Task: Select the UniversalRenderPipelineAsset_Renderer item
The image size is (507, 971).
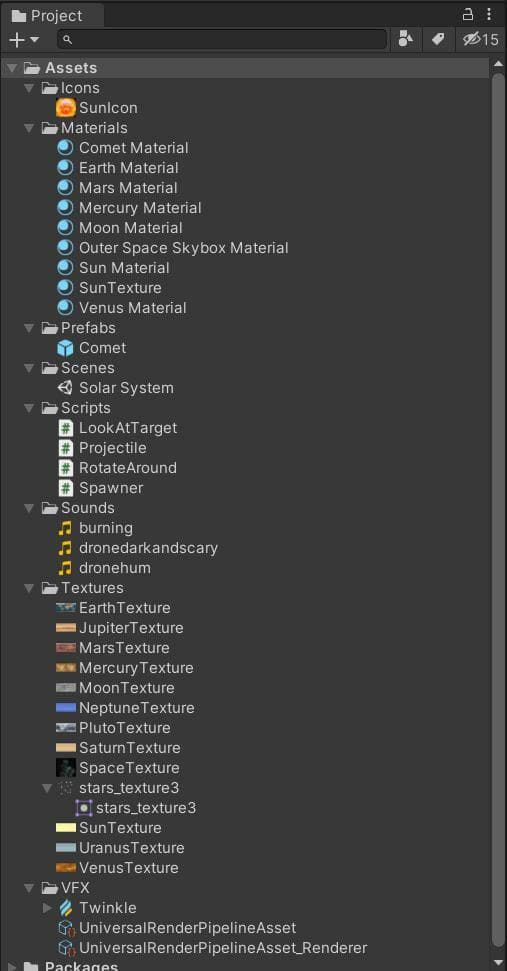Action: pyautogui.click(x=213, y=948)
